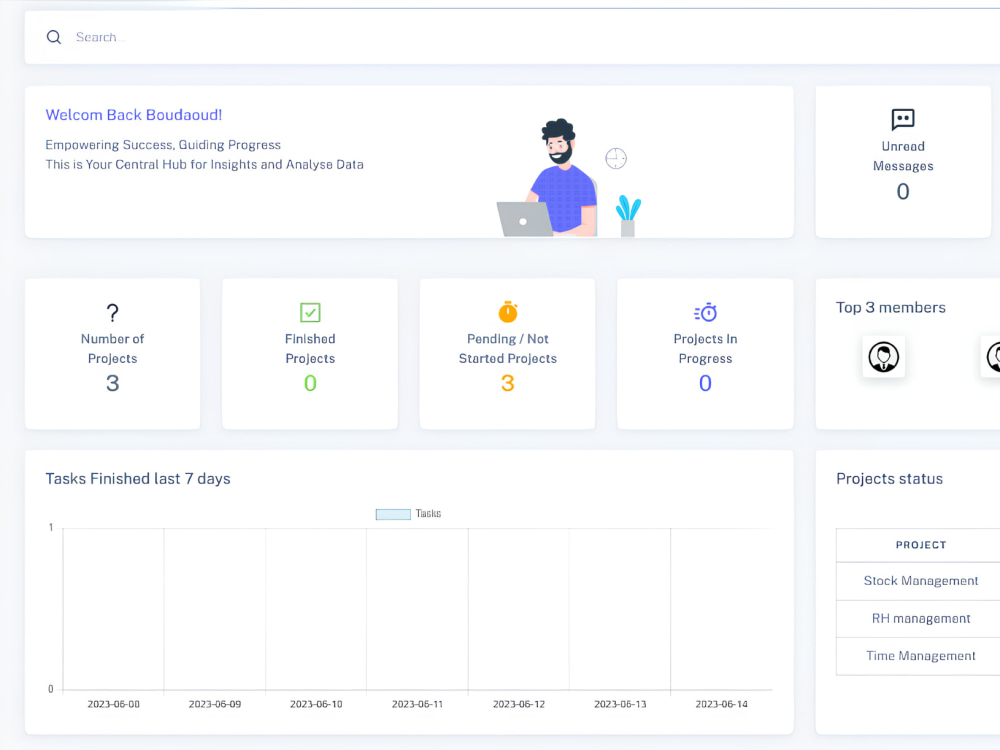
Task: Select the first Top 3 members avatar
Action: coord(883,357)
